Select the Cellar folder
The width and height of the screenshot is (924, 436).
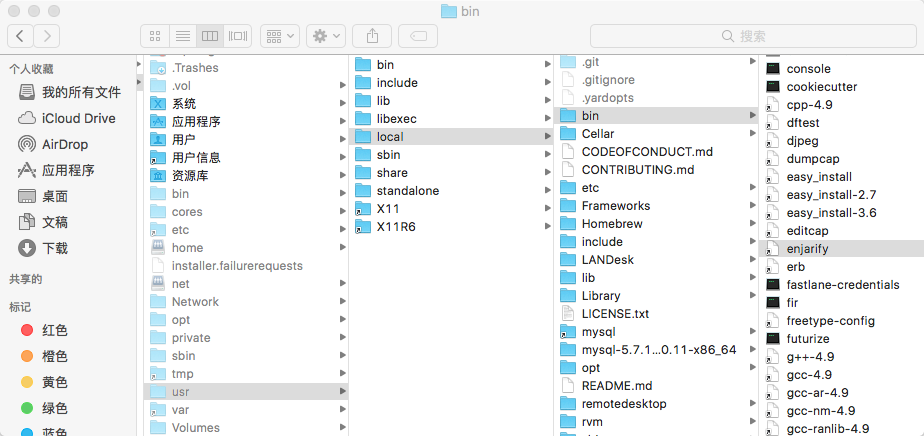(x=656, y=134)
